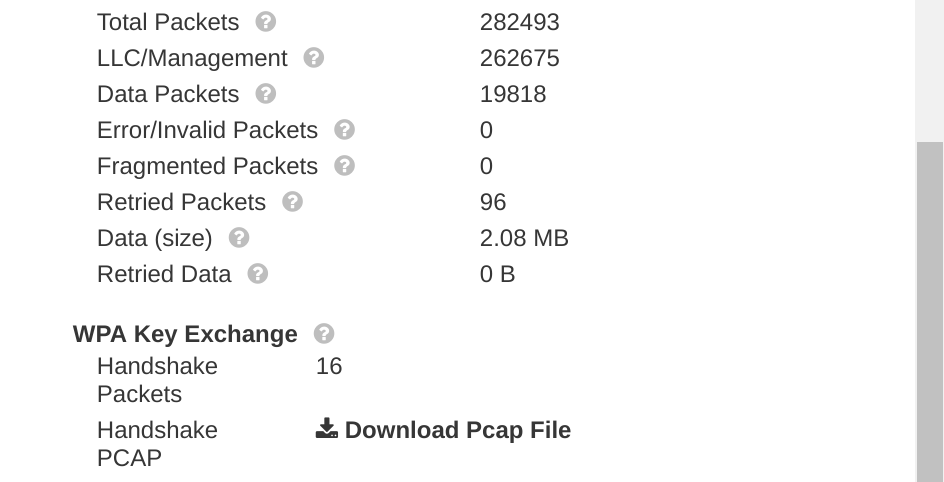Click the help icon beside Fragmented Packets
This screenshot has width=944, height=482.
(344, 165)
